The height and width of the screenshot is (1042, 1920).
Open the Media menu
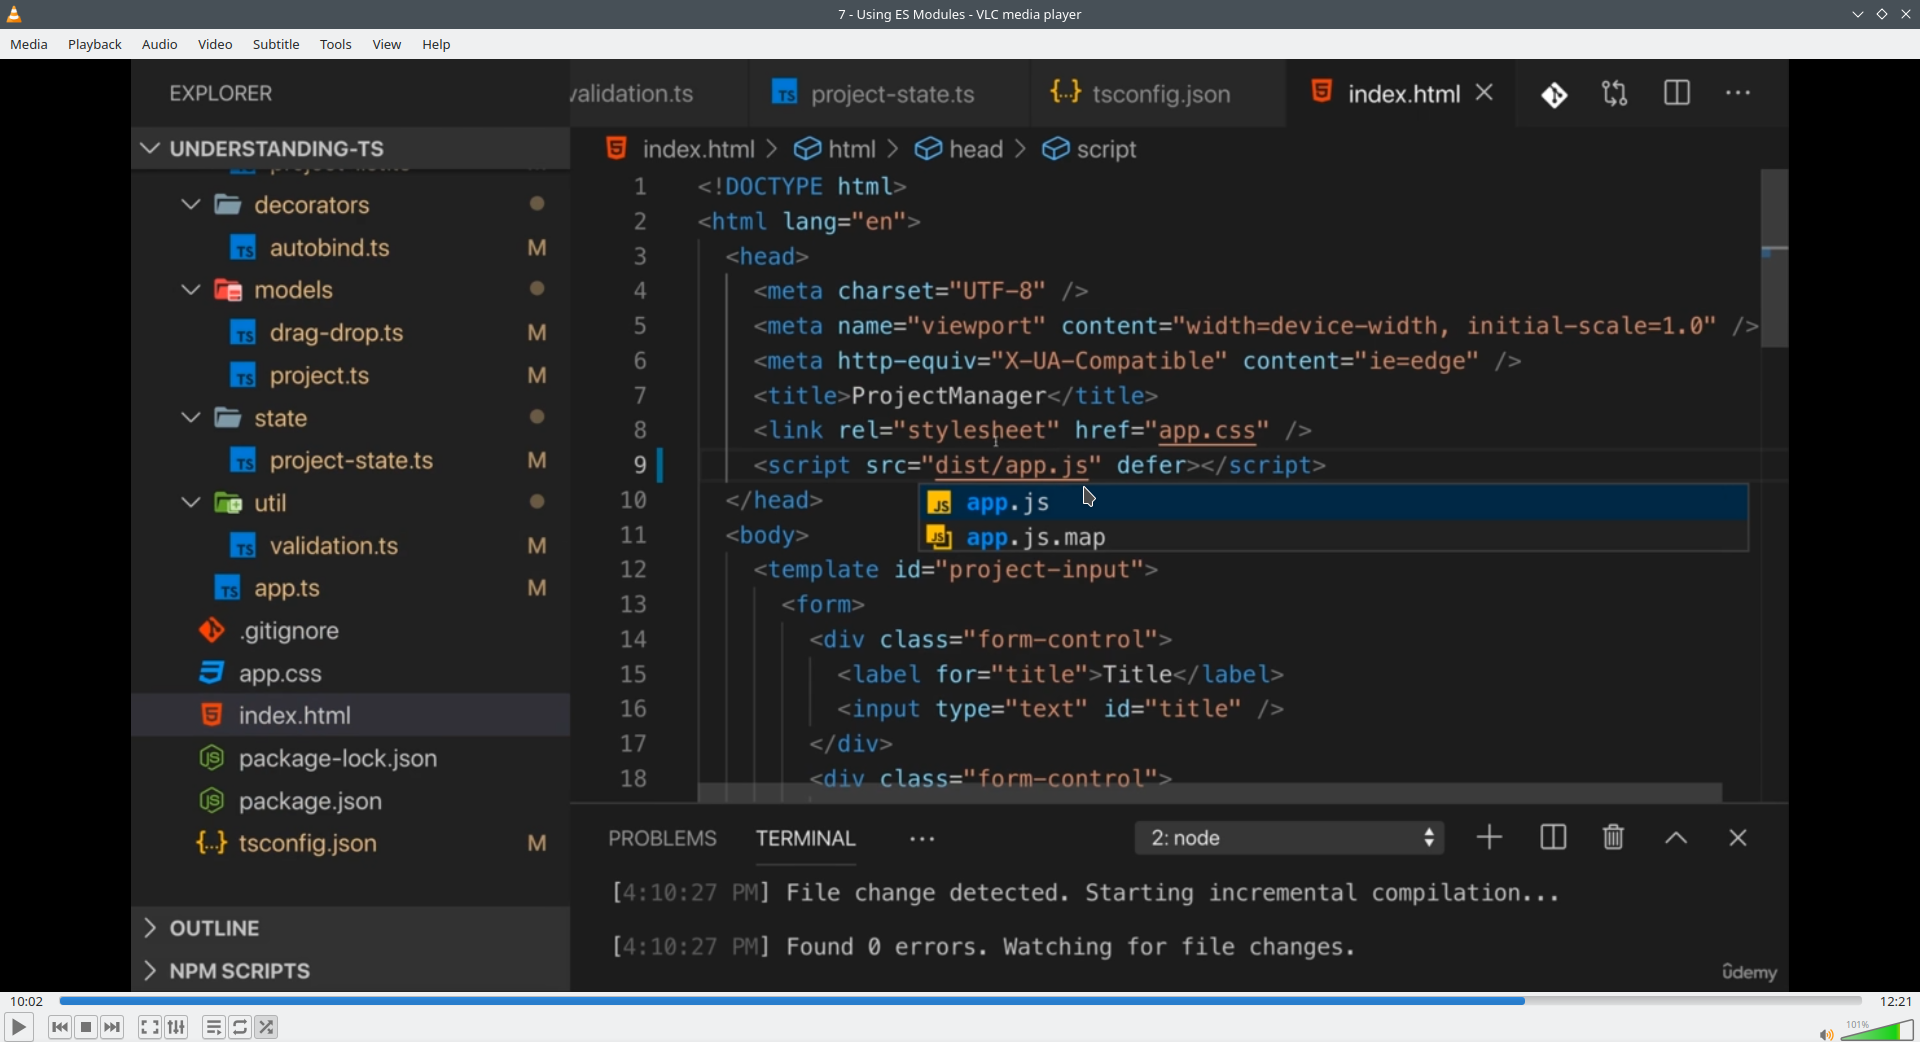click(x=29, y=45)
